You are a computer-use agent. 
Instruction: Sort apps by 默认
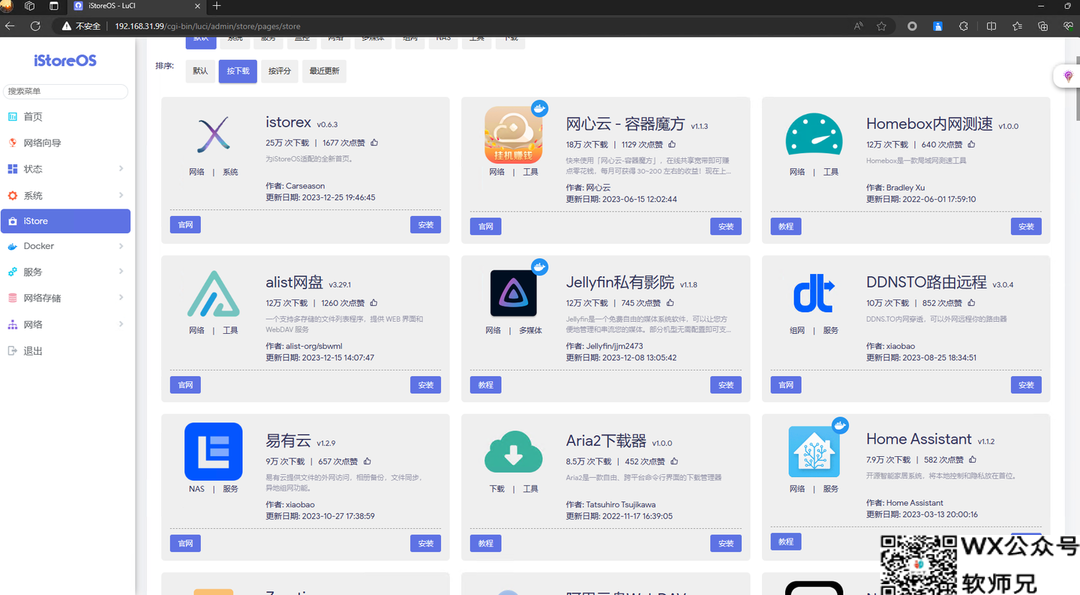click(200, 71)
